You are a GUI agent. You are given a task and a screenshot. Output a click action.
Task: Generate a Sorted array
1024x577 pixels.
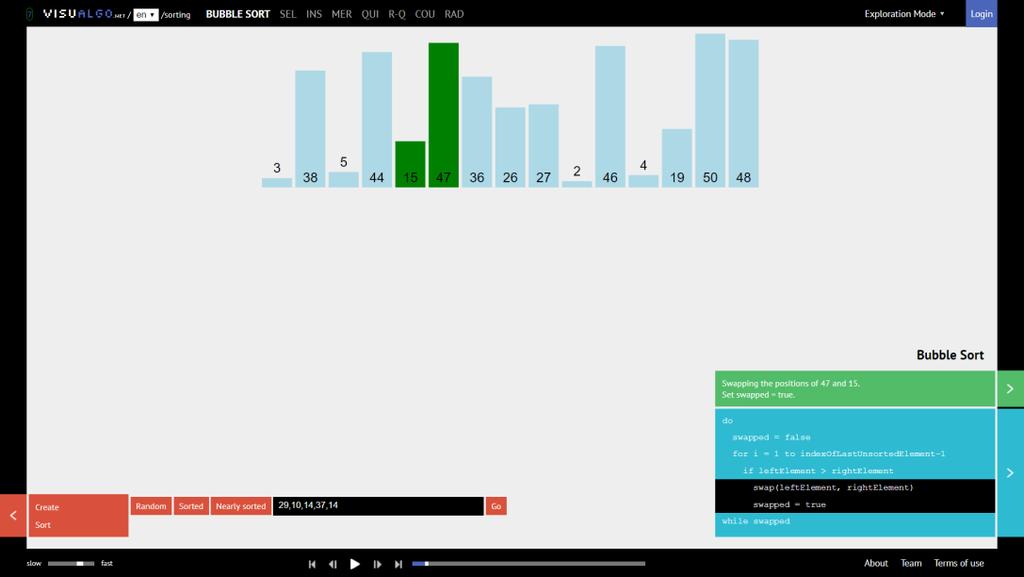[191, 506]
